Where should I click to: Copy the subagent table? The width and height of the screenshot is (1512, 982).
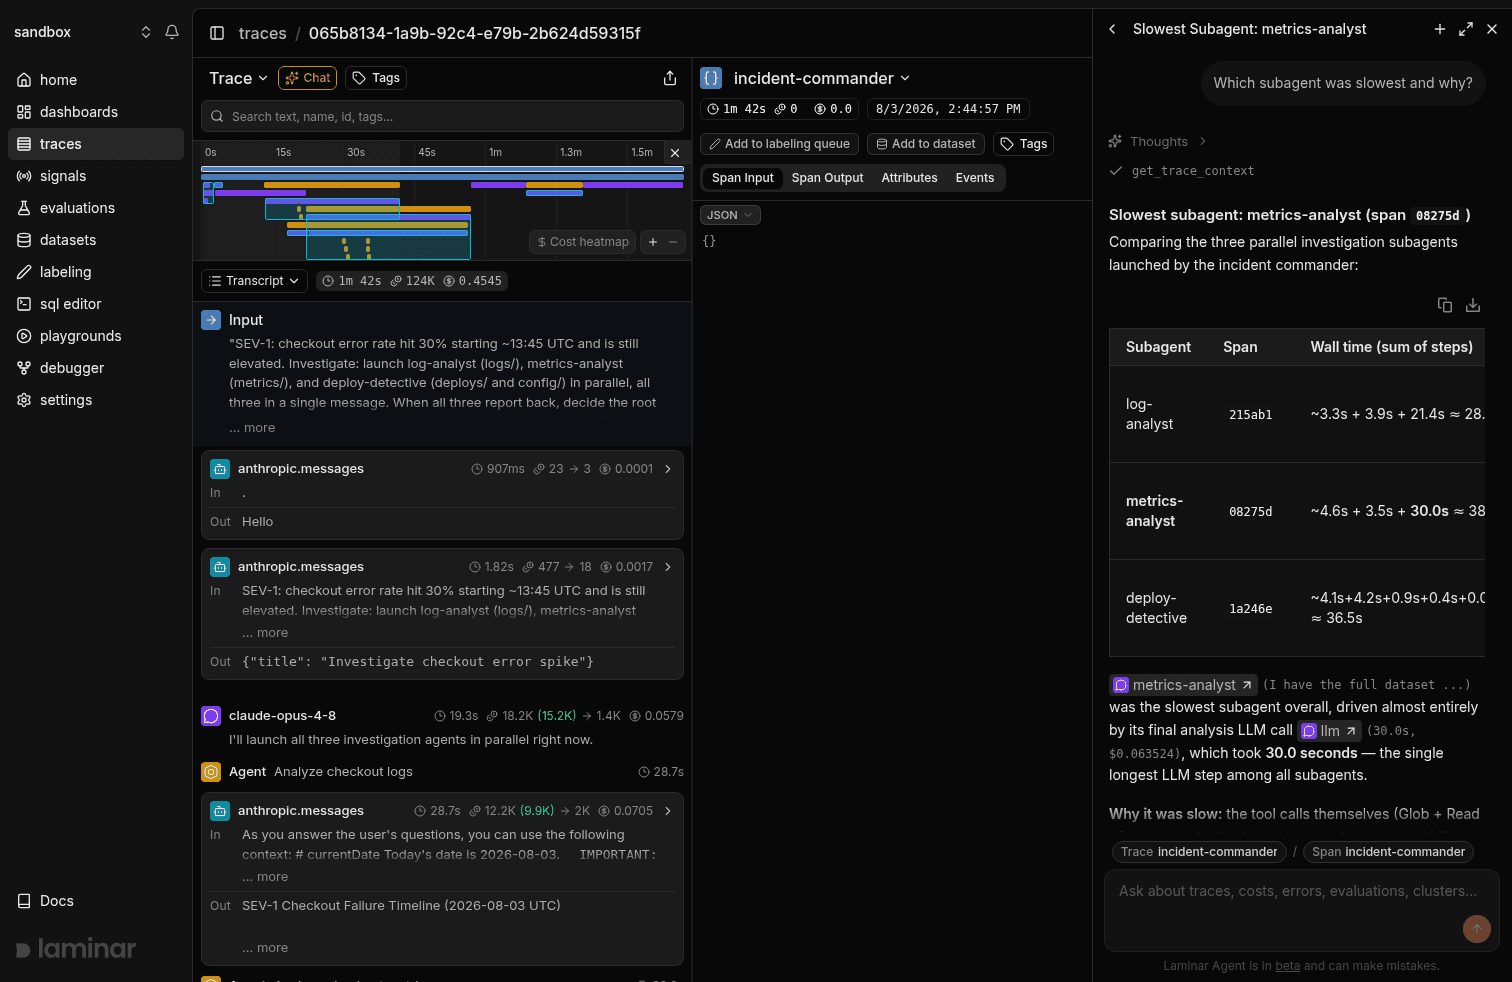point(1445,305)
